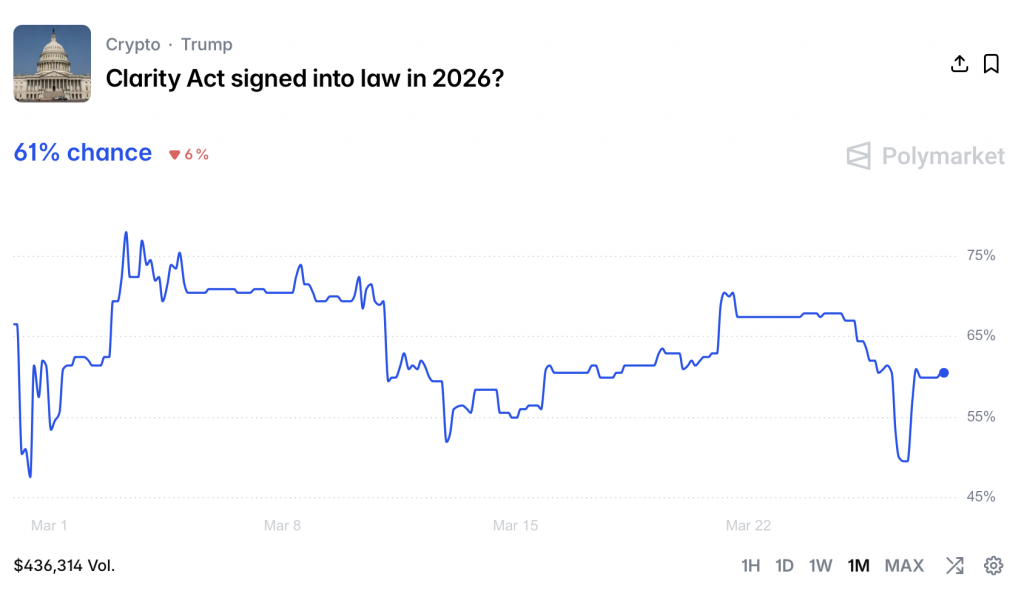
Task: Click the red down-triangle 6% indicator
Action: coord(189,155)
